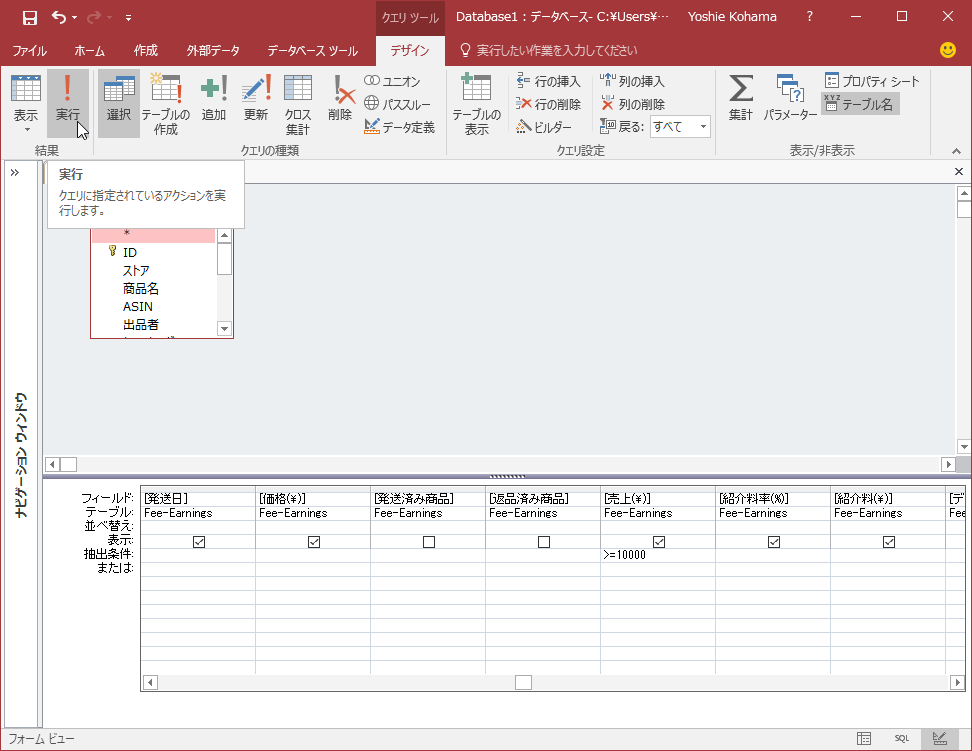The width and height of the screenshot is (972, 751).
Task: Click the 表示 view icon
Action: (26, 90)
